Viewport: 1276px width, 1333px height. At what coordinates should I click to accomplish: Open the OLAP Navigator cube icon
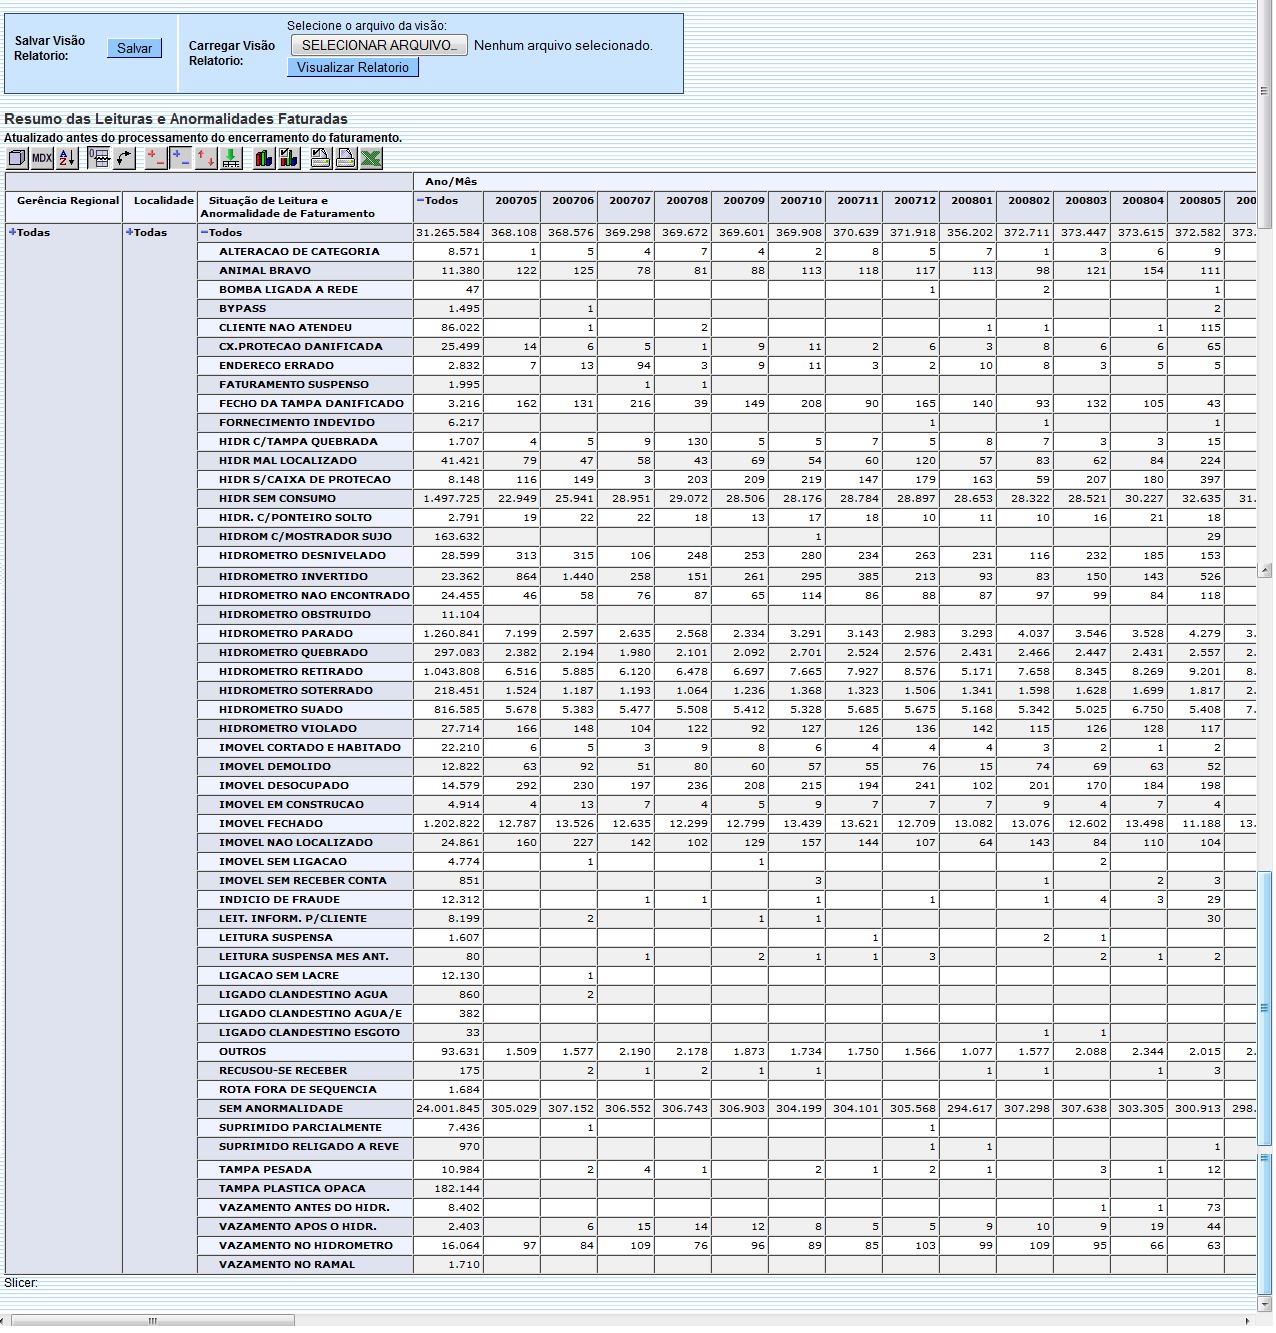(17, 157)
